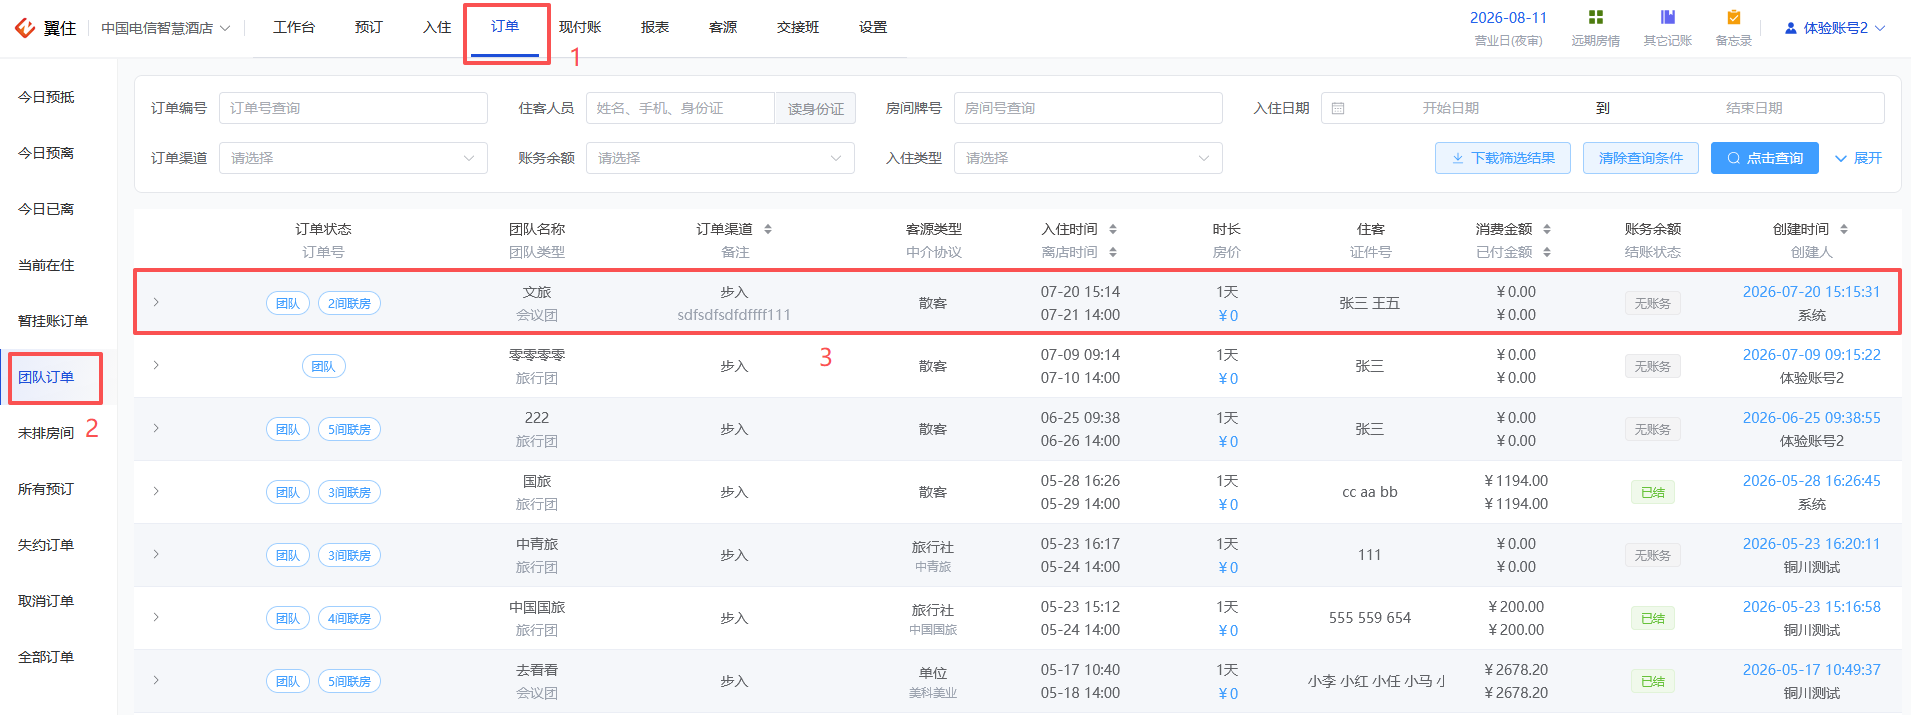Click the 5间联房 tag in 222 row
This screenshot has height=715, width=1911.
click(x=349, y=429)
